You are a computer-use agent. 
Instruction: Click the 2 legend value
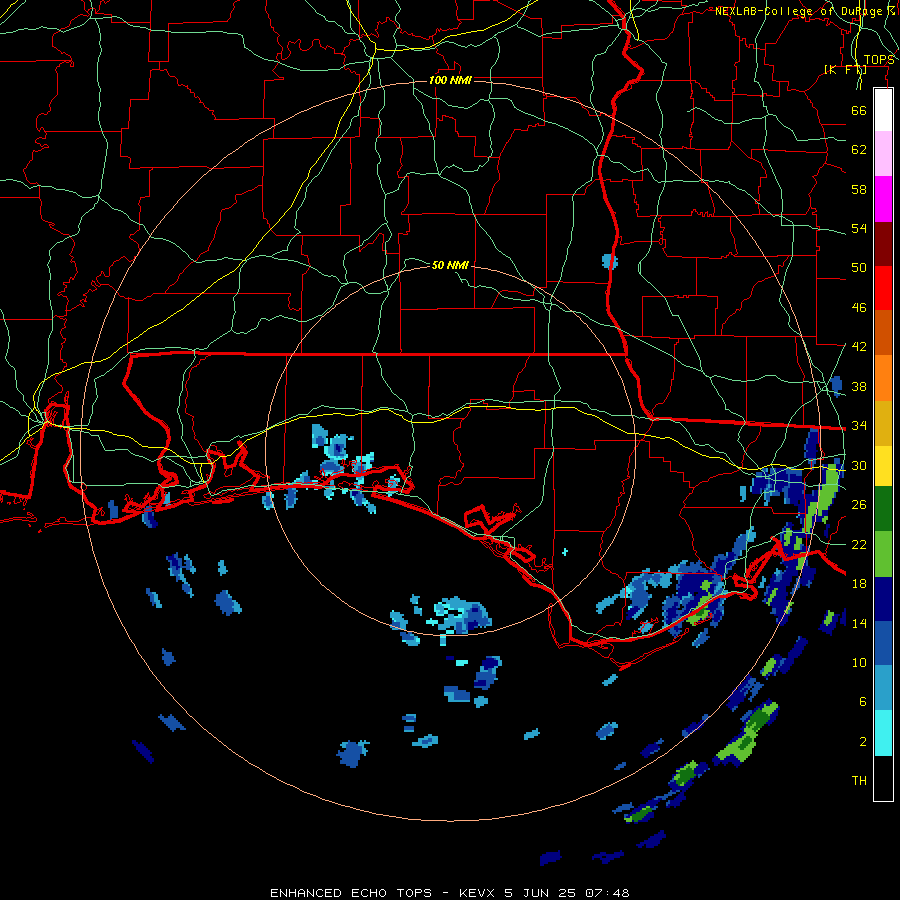(x=863, y=742)
